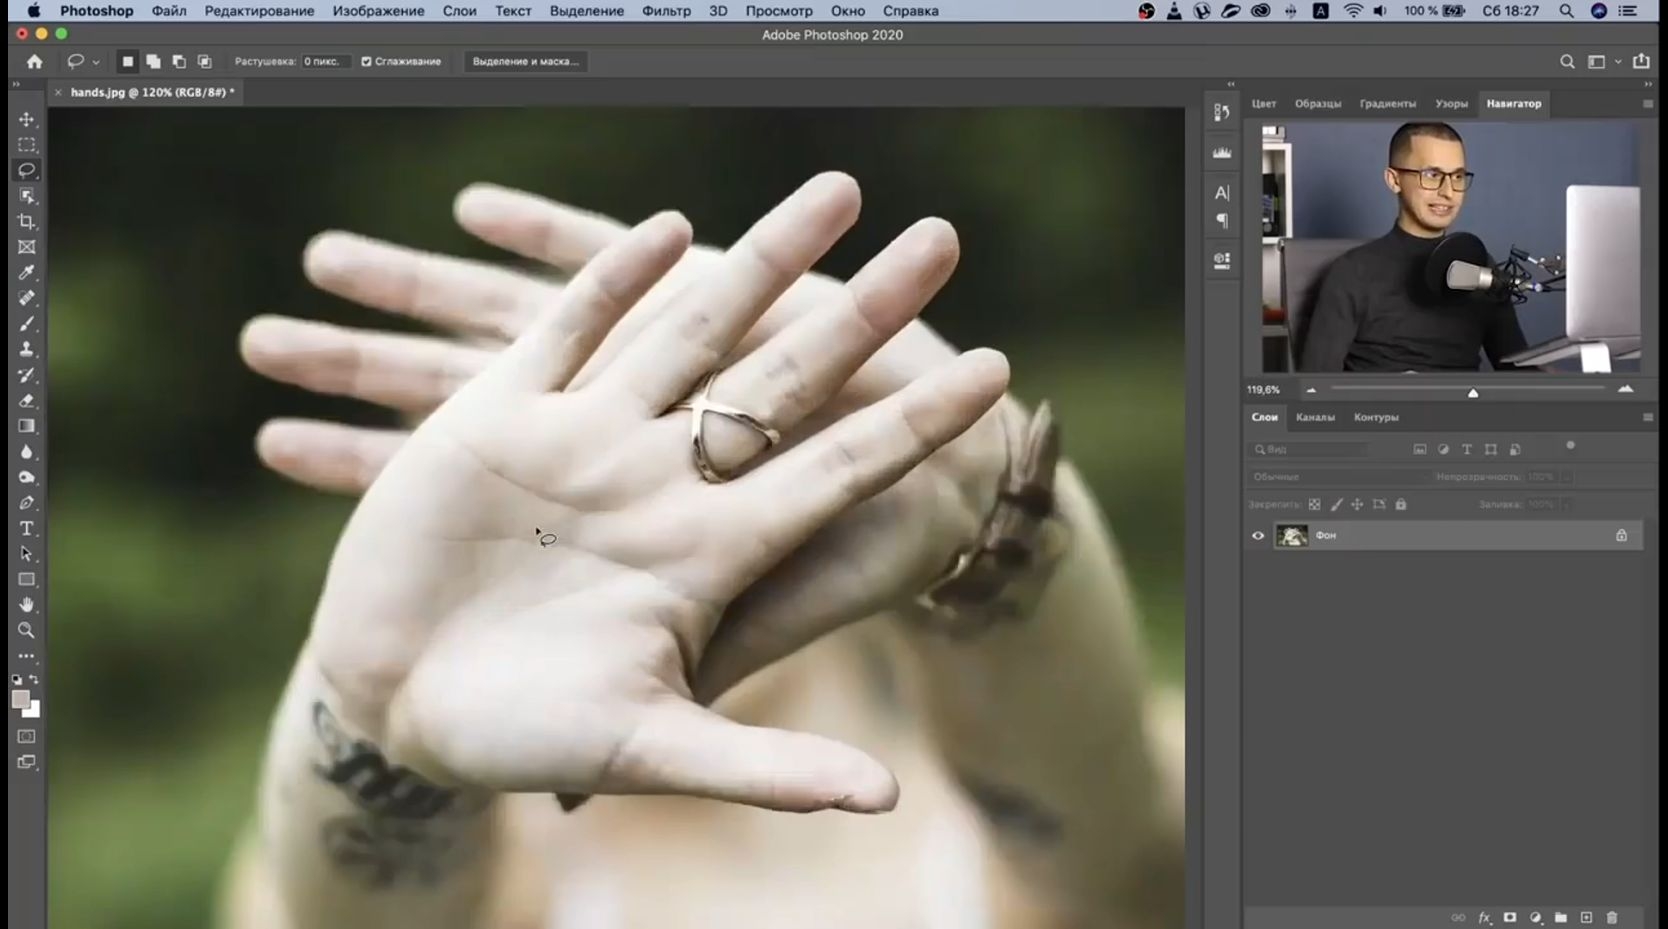Select the Move tool
1668x929 pixels.
point(27,119)
